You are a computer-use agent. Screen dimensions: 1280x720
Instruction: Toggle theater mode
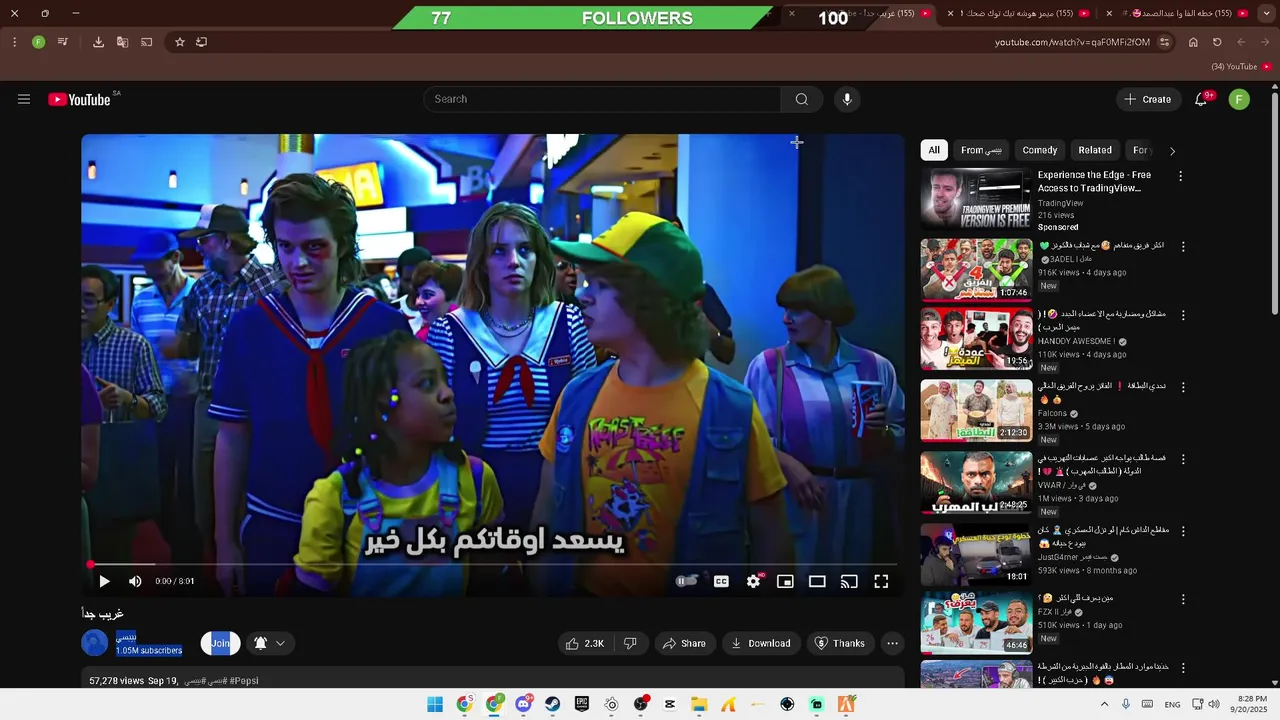click(817, 581)
